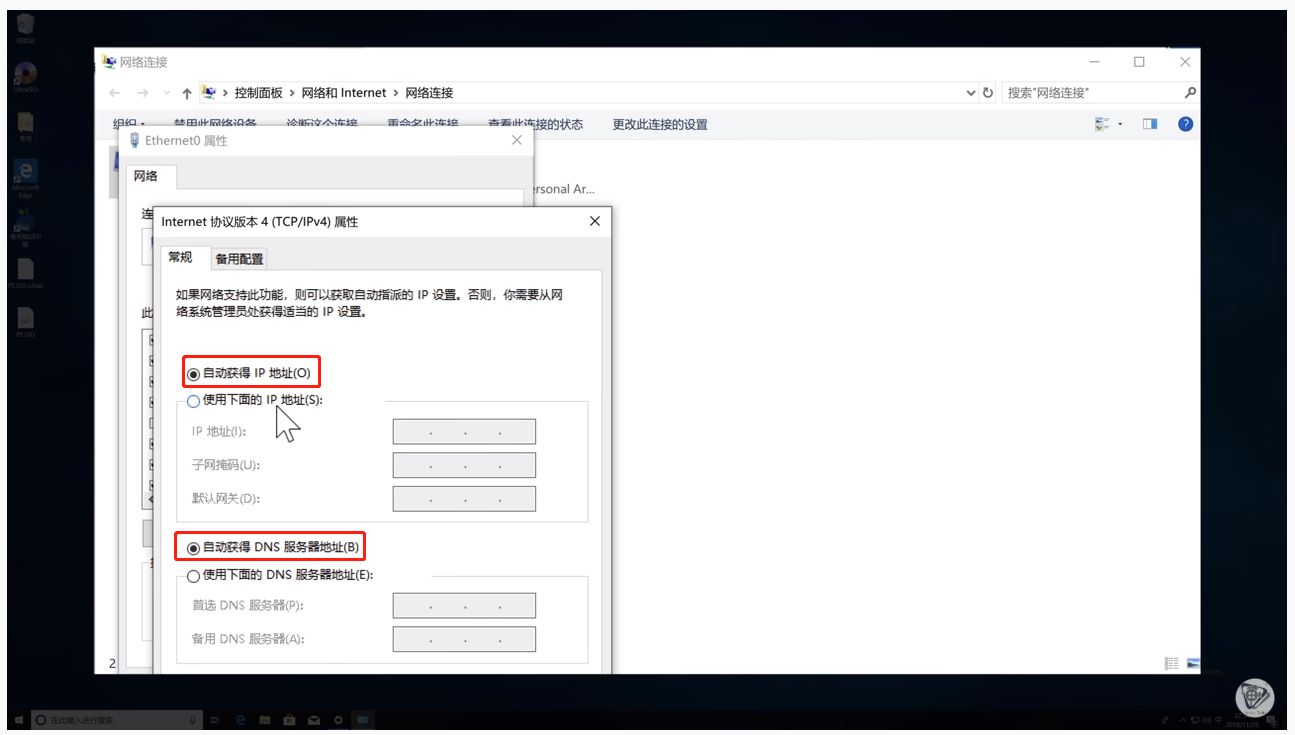Click 诊断这个连接 toolbar command

322,124
